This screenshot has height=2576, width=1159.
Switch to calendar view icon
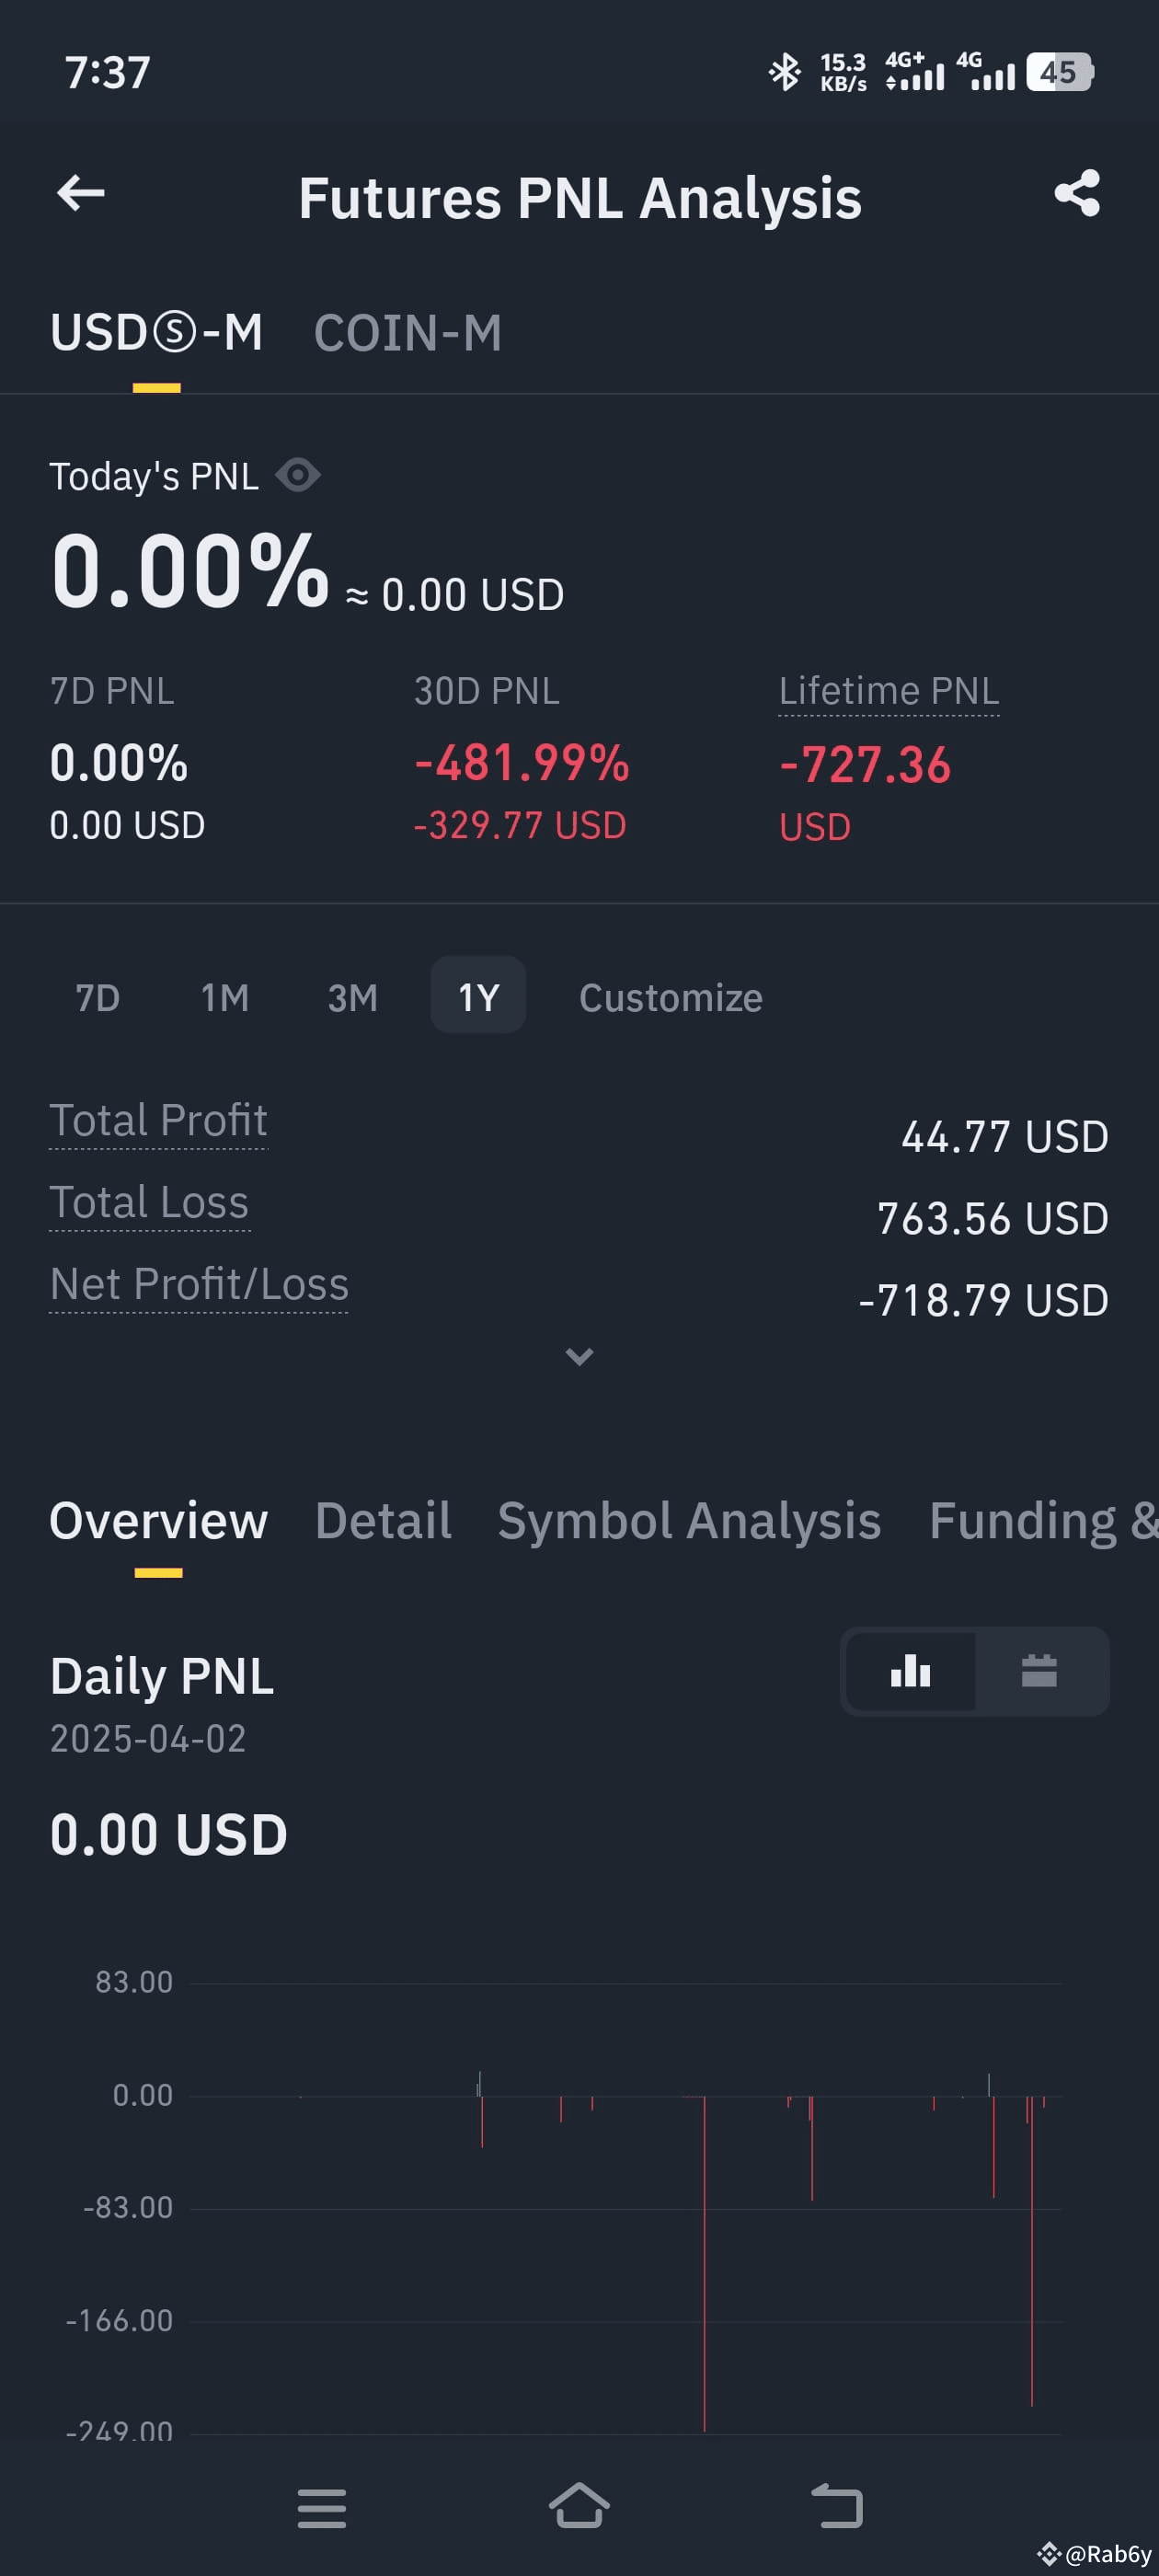click(x=1039, y=1671)
